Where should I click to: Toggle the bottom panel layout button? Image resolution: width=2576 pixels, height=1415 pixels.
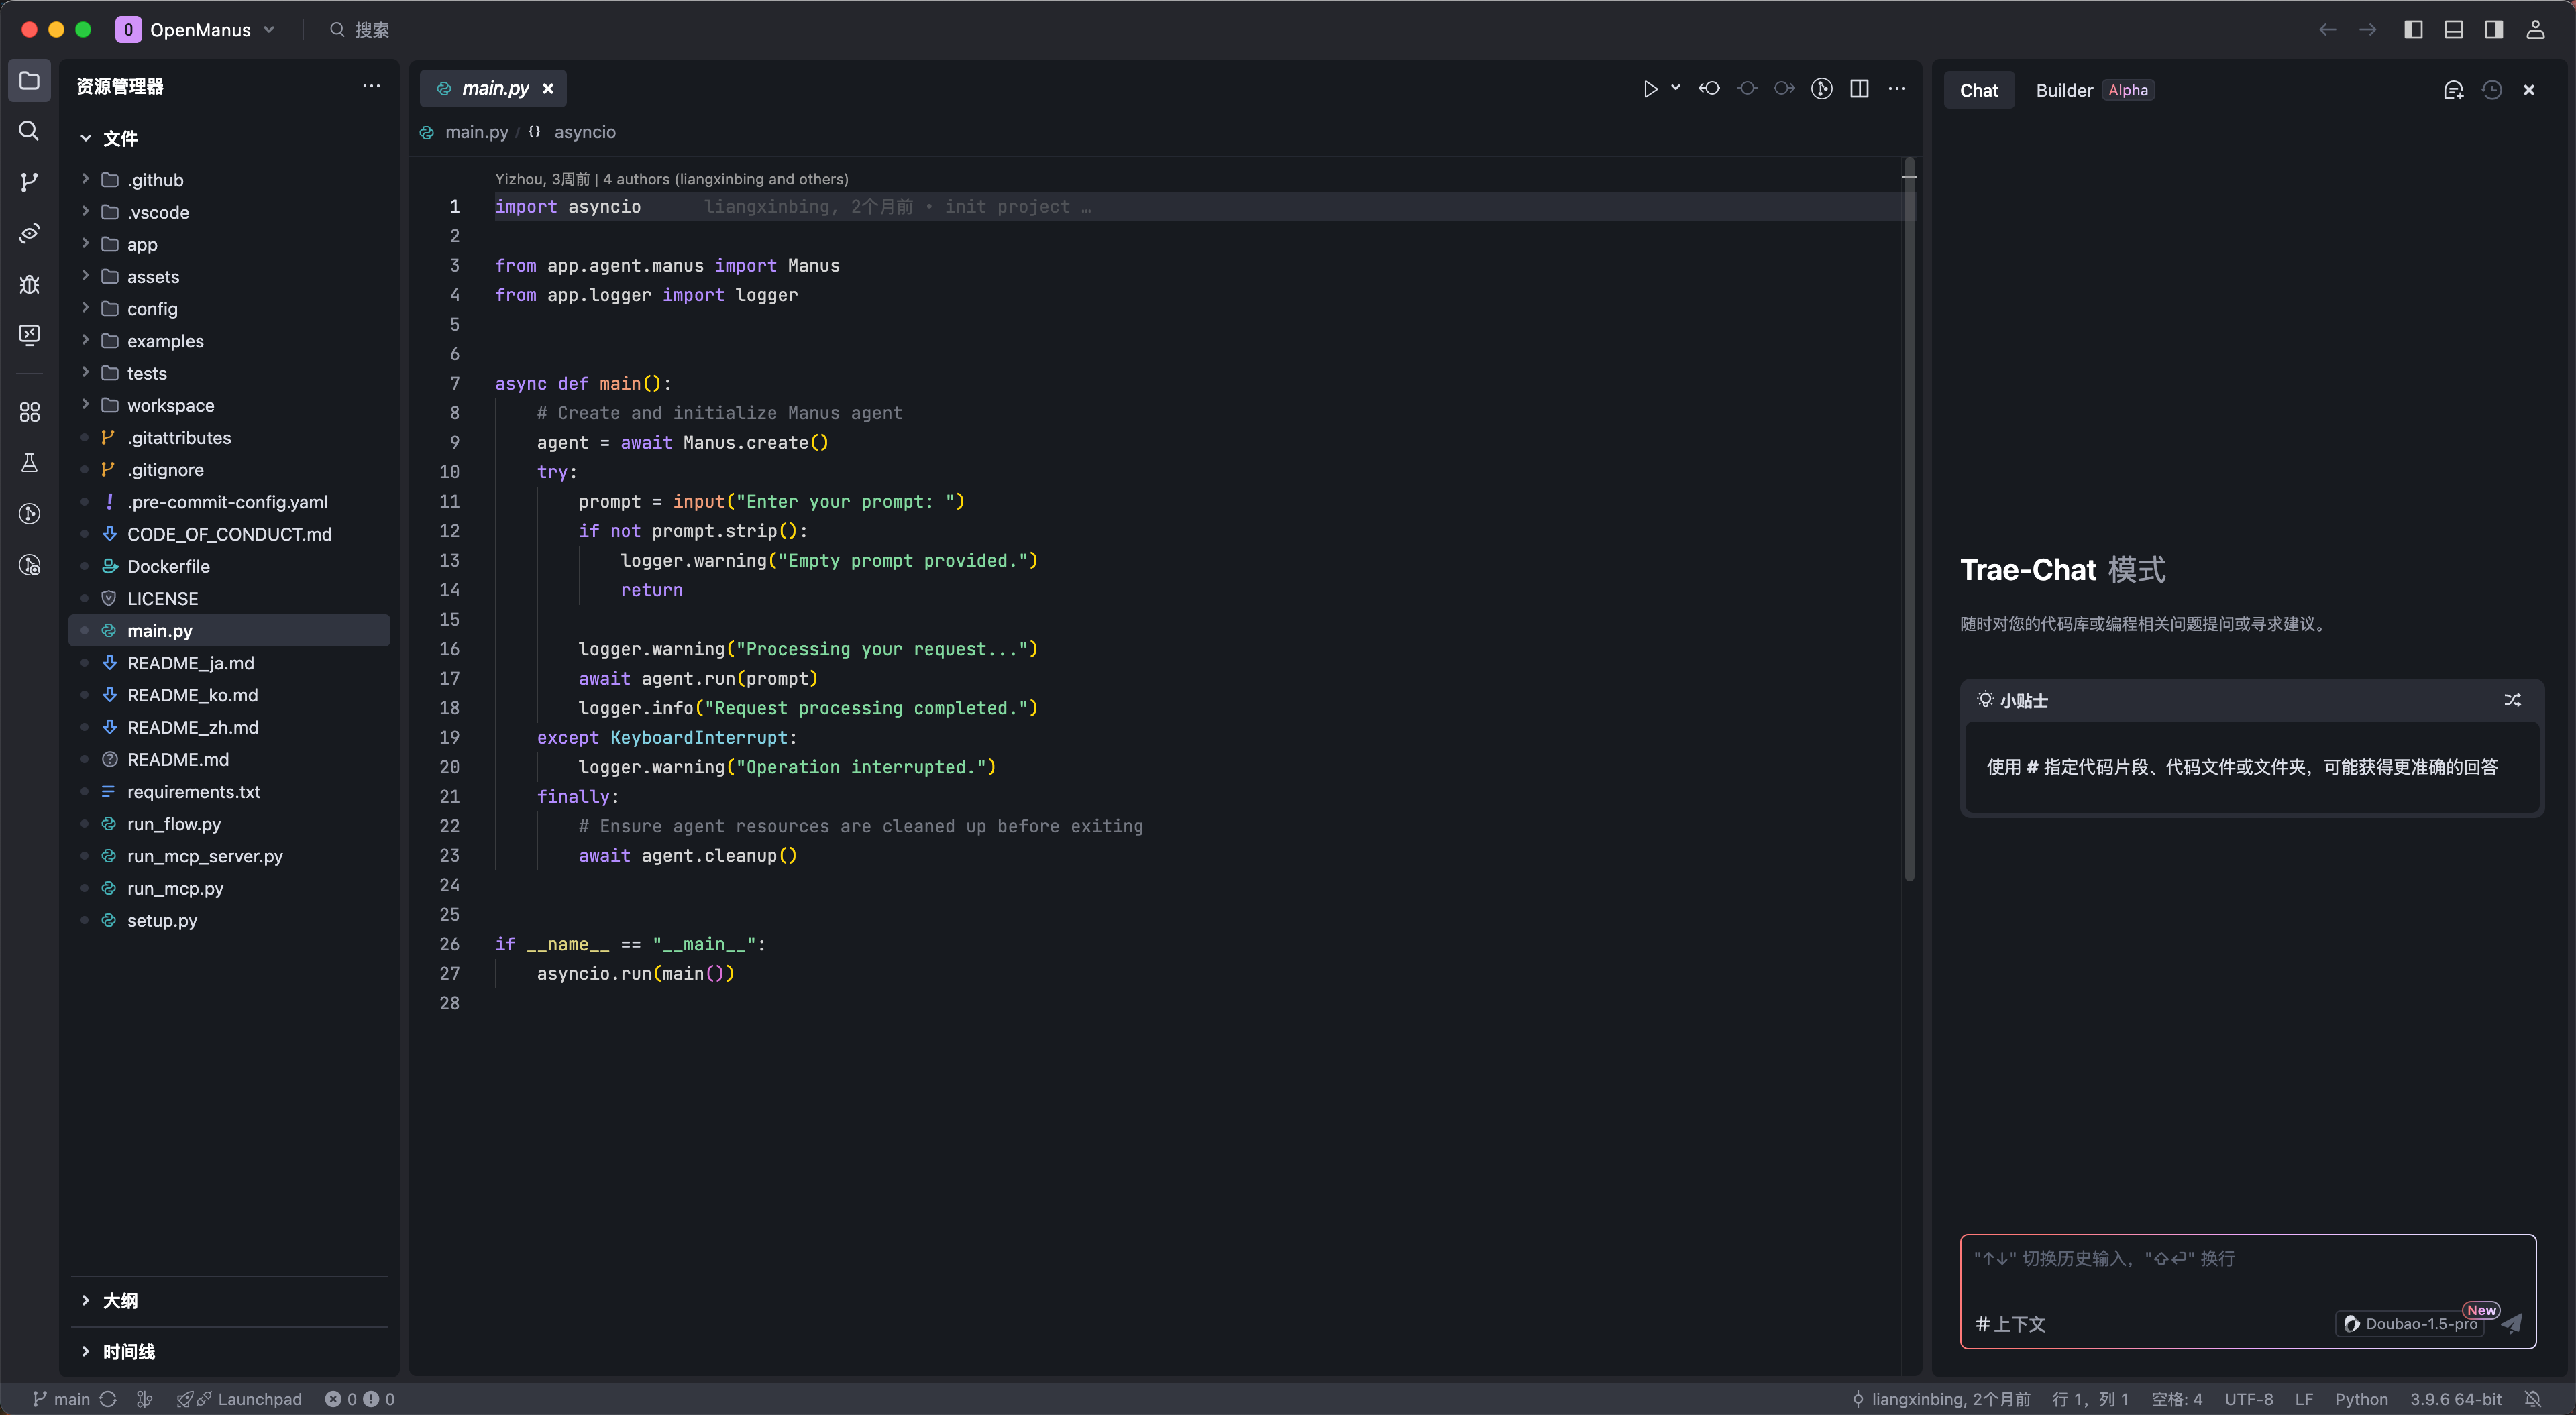click(2453, 30)
